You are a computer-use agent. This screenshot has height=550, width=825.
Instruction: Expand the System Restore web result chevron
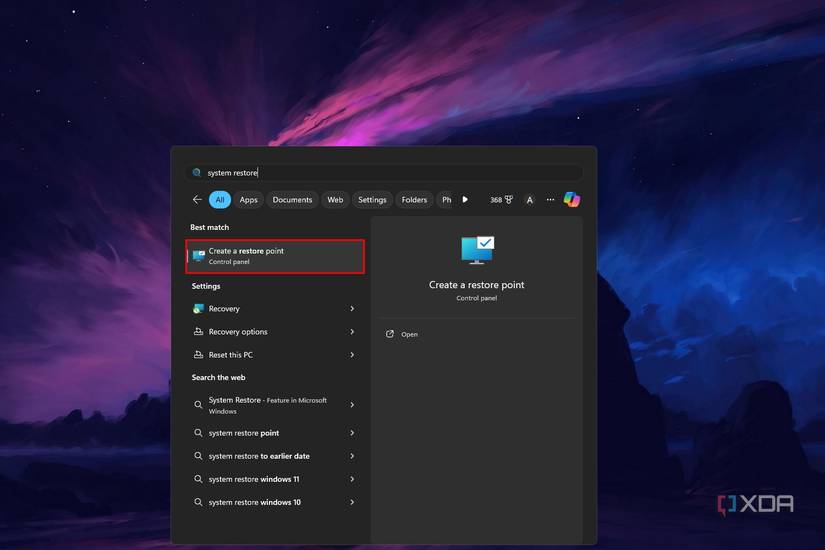[x=352, y=405]
